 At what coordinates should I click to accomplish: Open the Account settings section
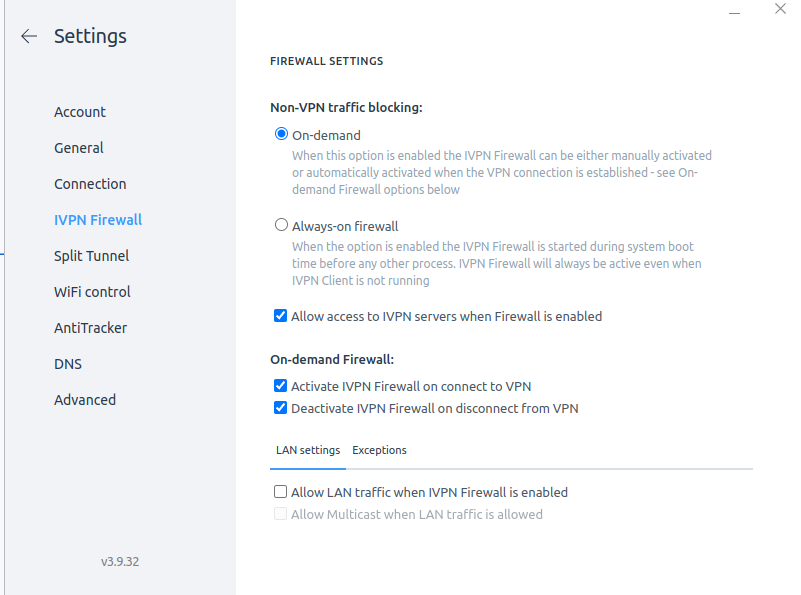(80, 112)
